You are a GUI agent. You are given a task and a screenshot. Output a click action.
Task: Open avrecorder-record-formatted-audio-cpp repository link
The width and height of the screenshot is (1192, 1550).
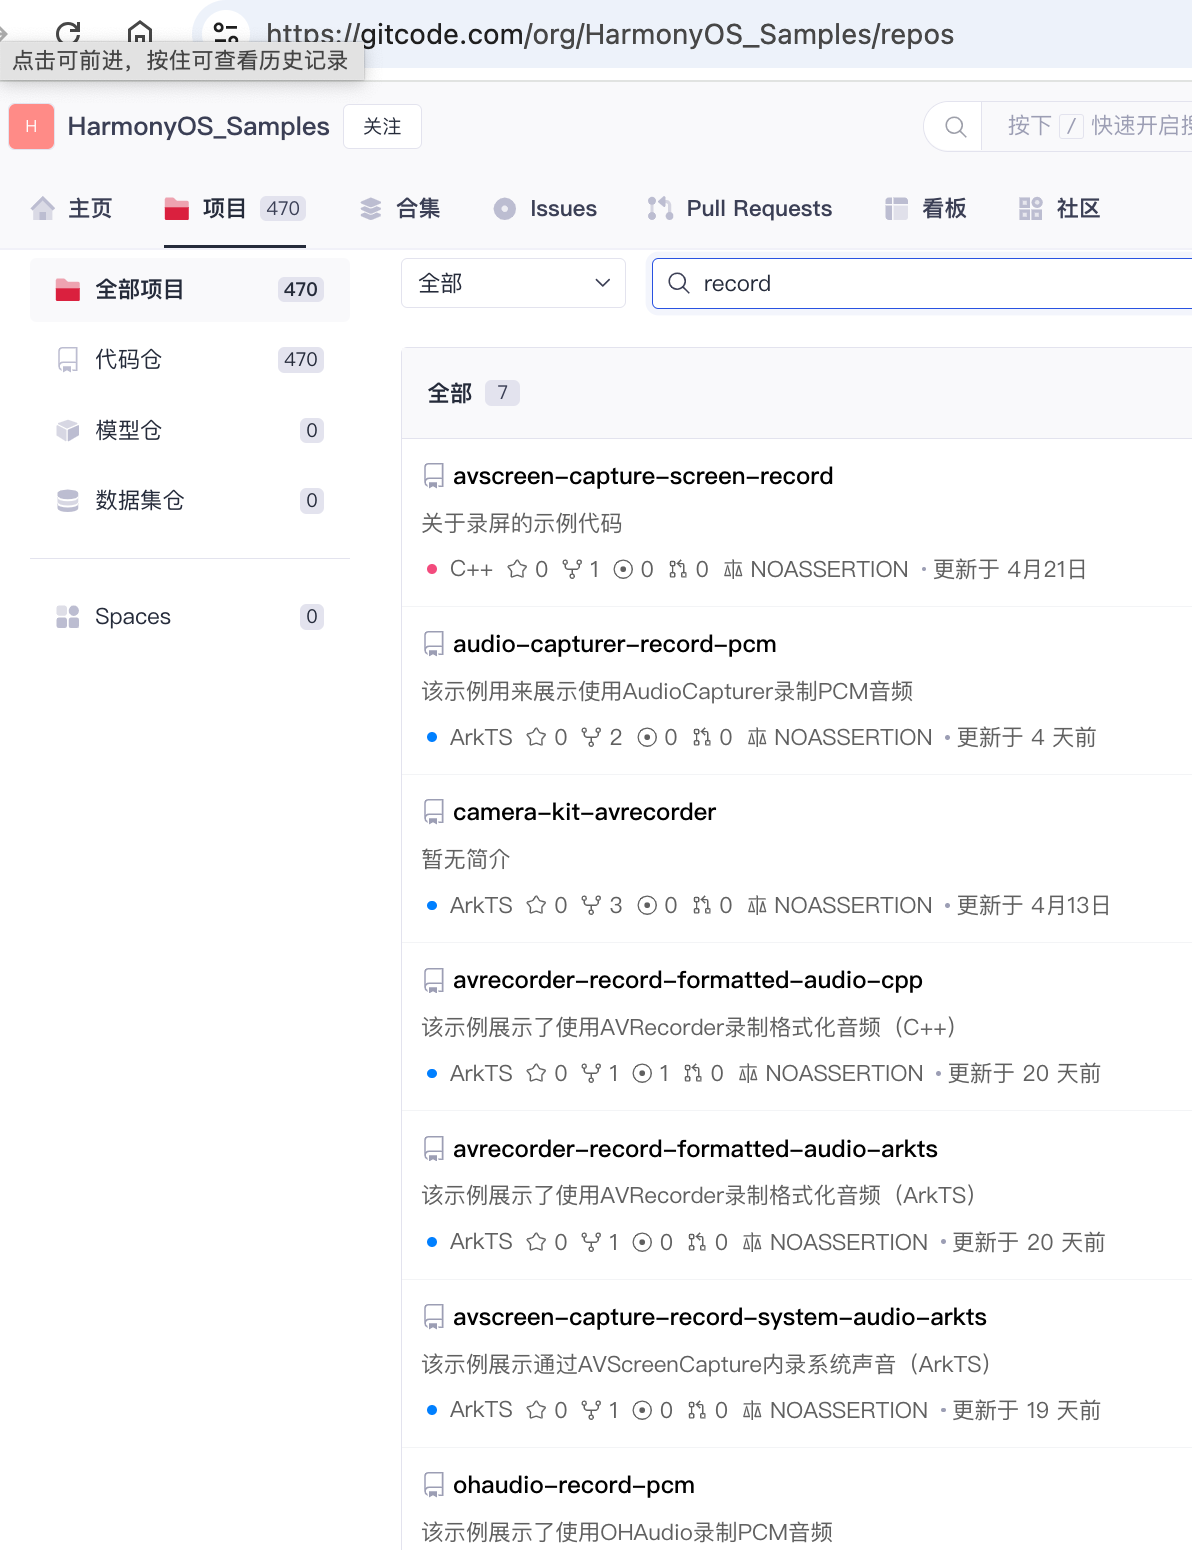click(x=688, y=980)
